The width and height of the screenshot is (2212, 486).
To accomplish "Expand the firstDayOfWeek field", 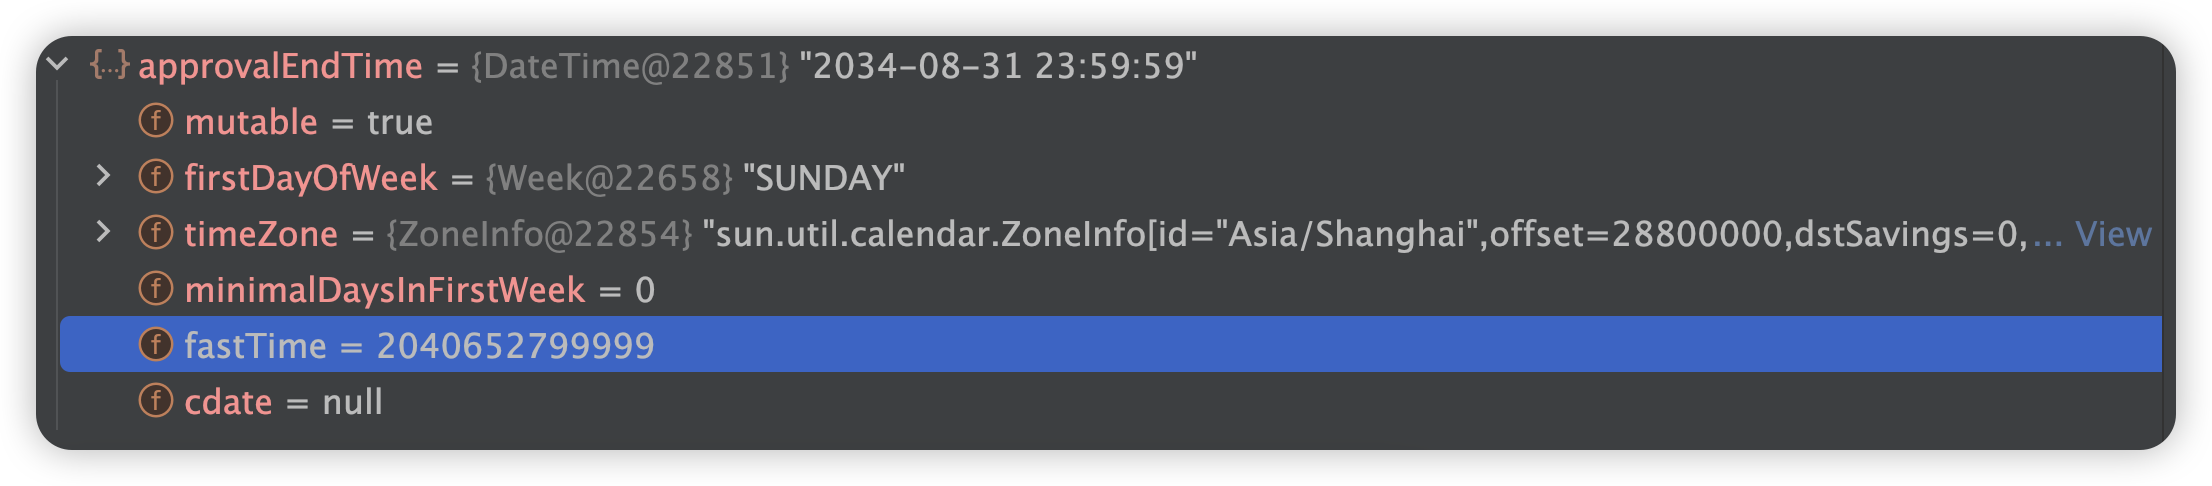I will [x=103, y=177].
